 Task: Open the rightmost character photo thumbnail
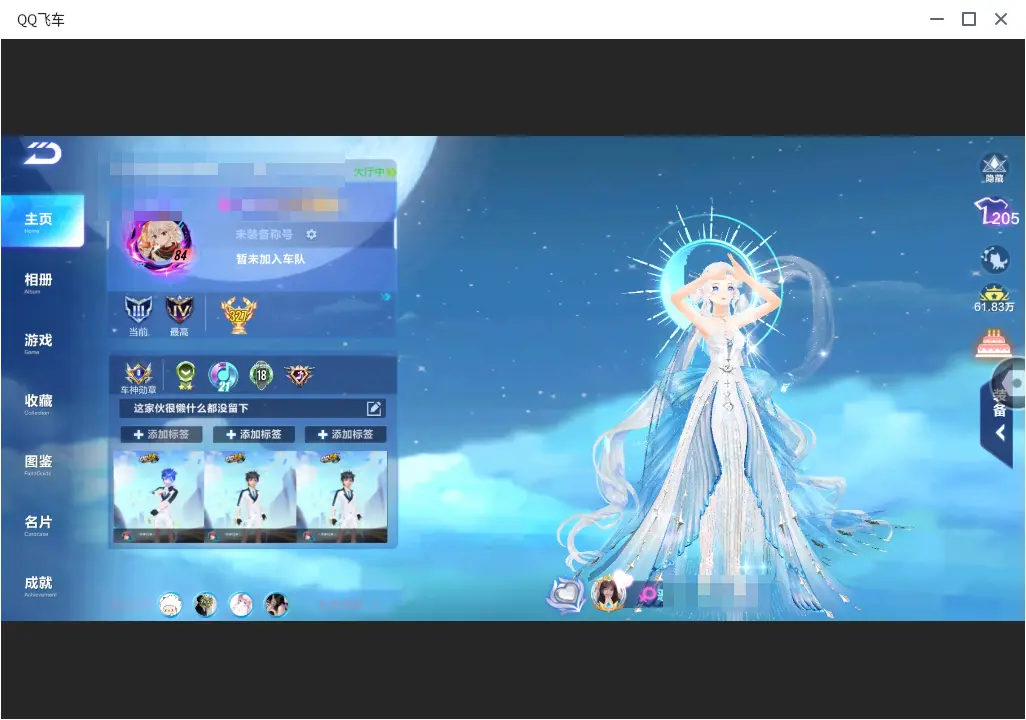(342, 497)
